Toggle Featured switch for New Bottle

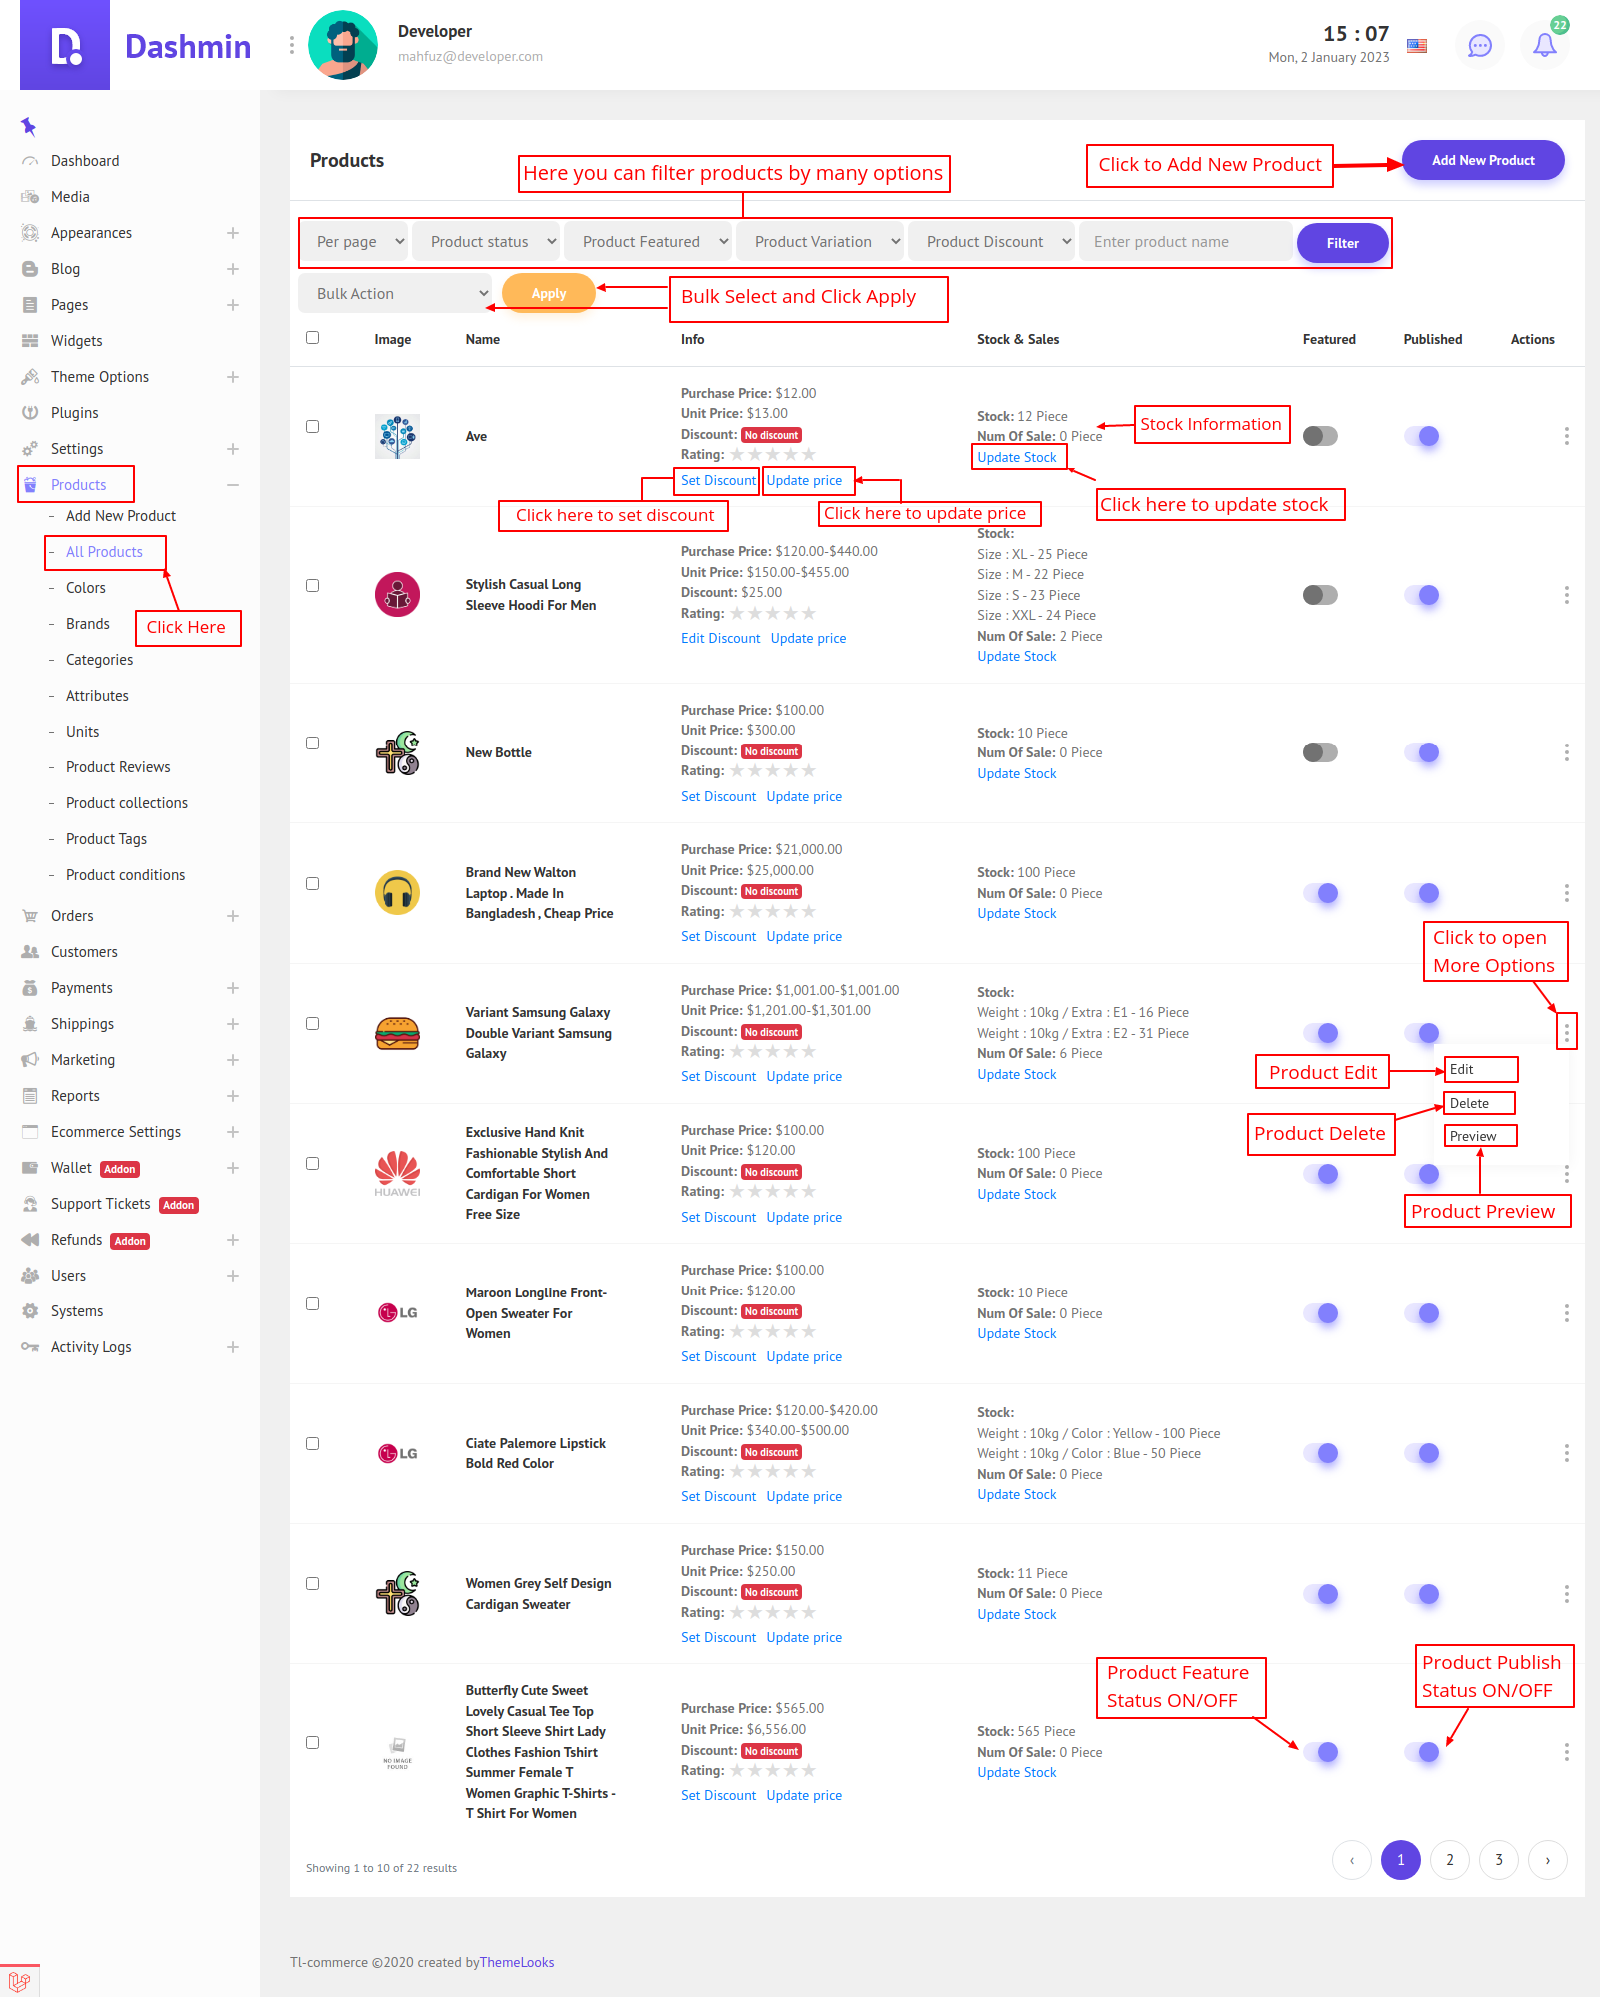pos(1320,752)
